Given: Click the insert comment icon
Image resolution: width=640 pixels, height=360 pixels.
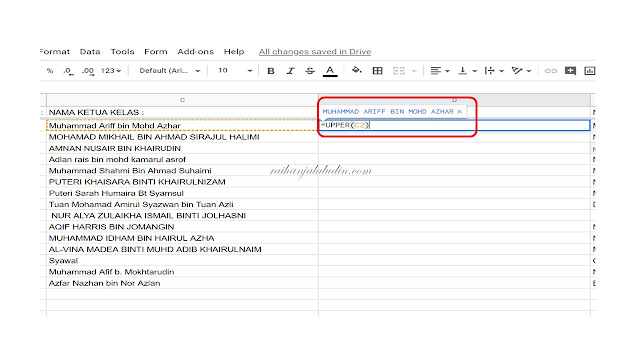Looking at the screenshot, I should click(570, 71).
